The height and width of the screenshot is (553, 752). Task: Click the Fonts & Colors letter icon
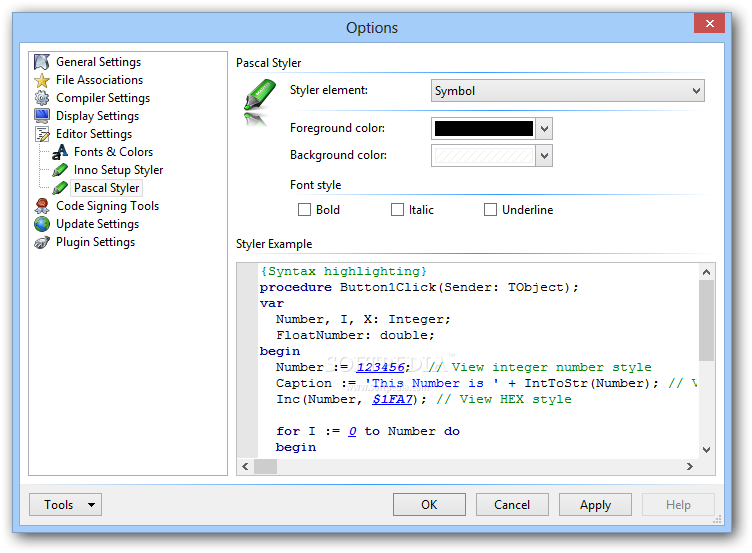coord(60,152)
